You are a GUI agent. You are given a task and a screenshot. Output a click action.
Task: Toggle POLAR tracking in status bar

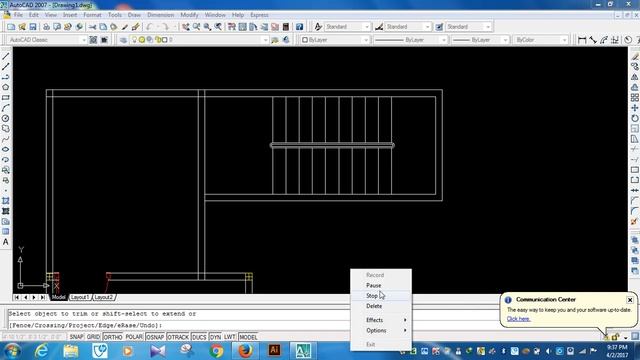(134, 337)
